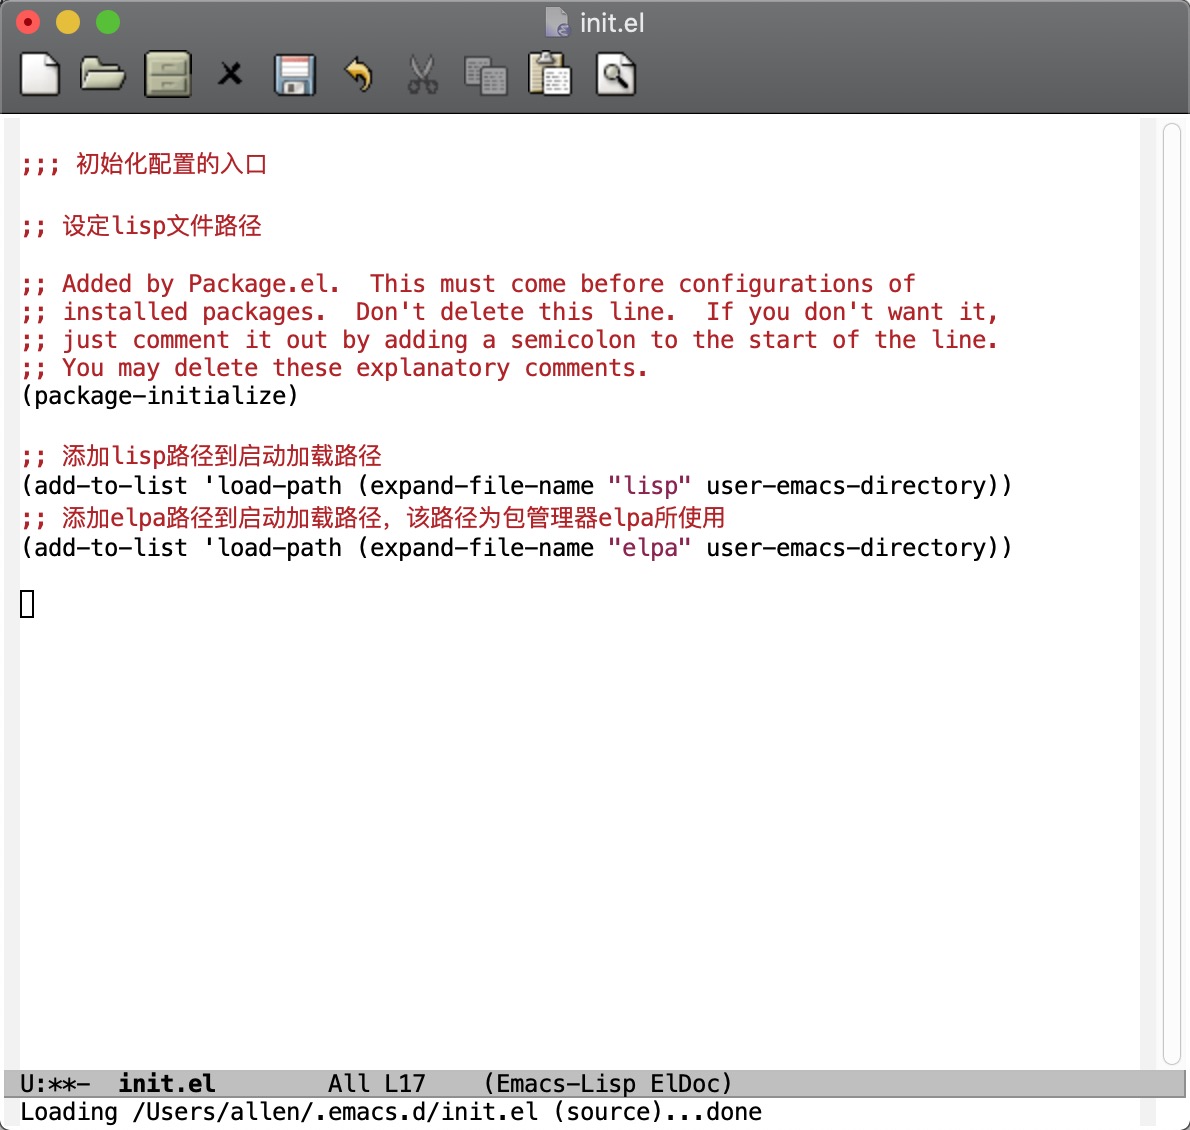Click the 'You may delete these explanatory comments.' line
Viewport: 1190px width, 1130px height.
(x=335, y=368)
